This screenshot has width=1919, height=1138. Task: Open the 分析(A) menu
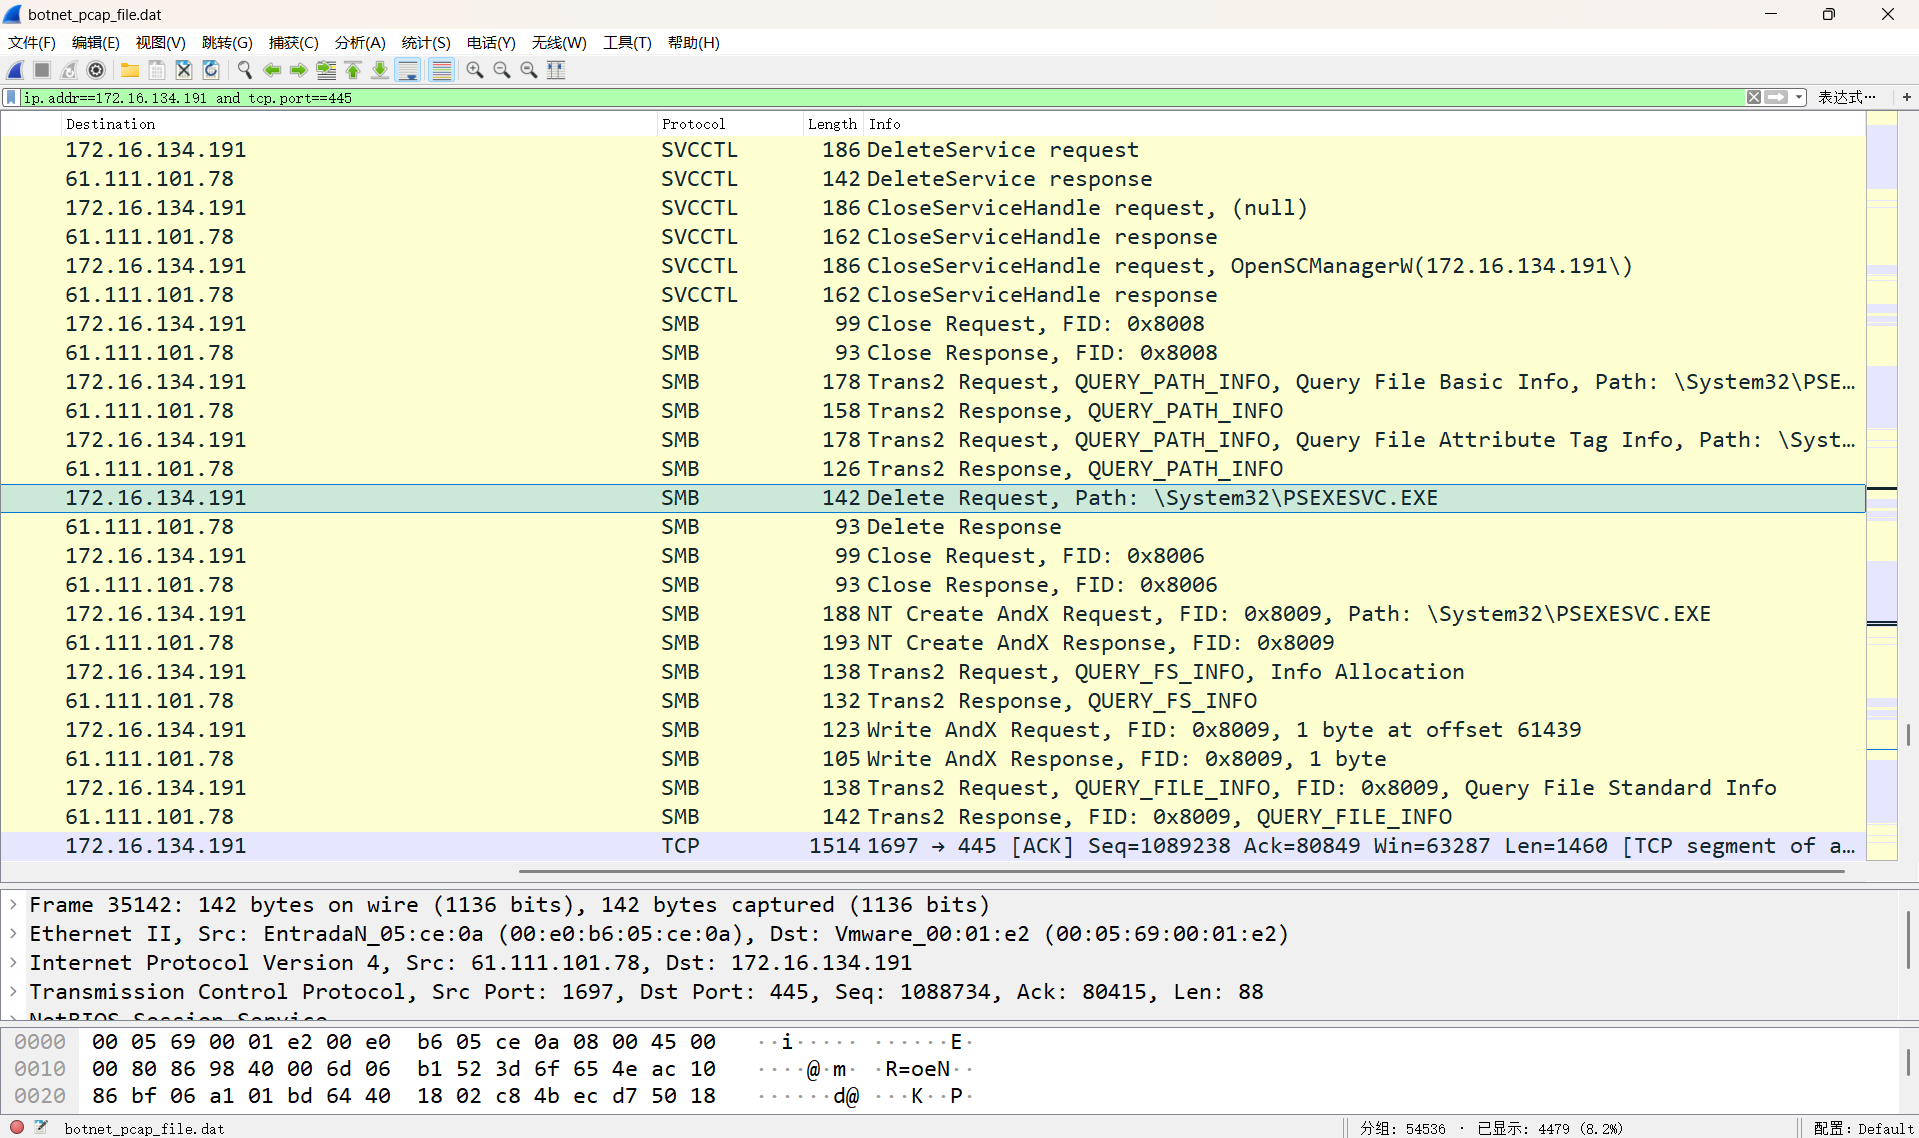360,43
